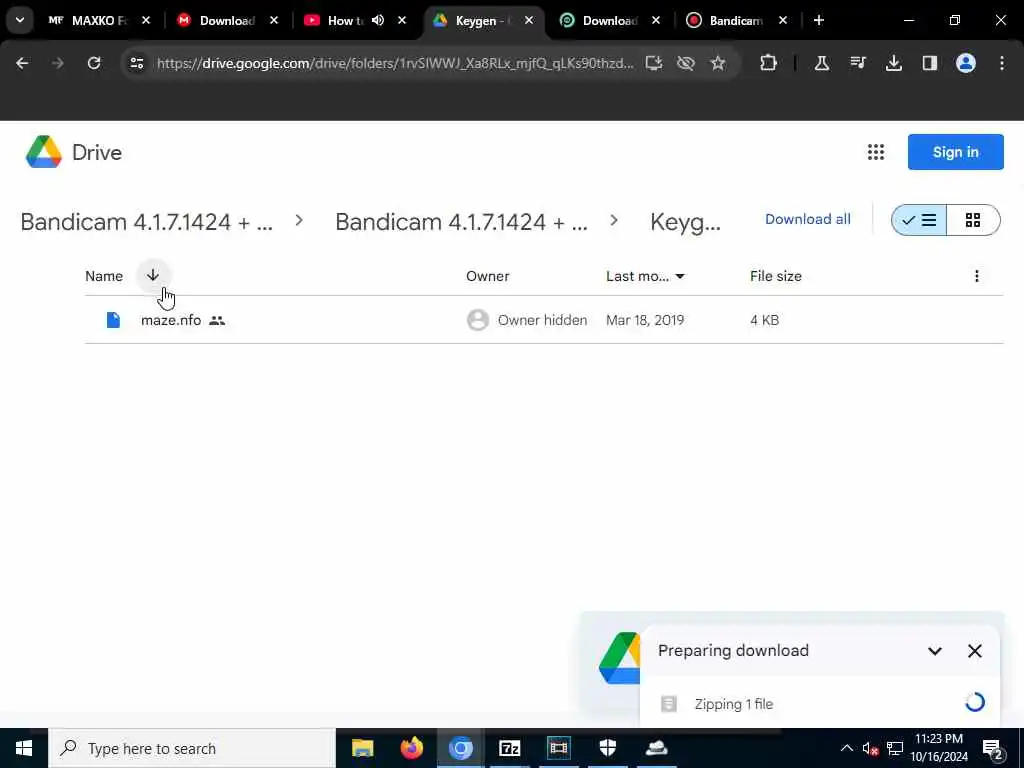Show hidden system tray icons
The image size is (1024, 768).
pos(846,748)
